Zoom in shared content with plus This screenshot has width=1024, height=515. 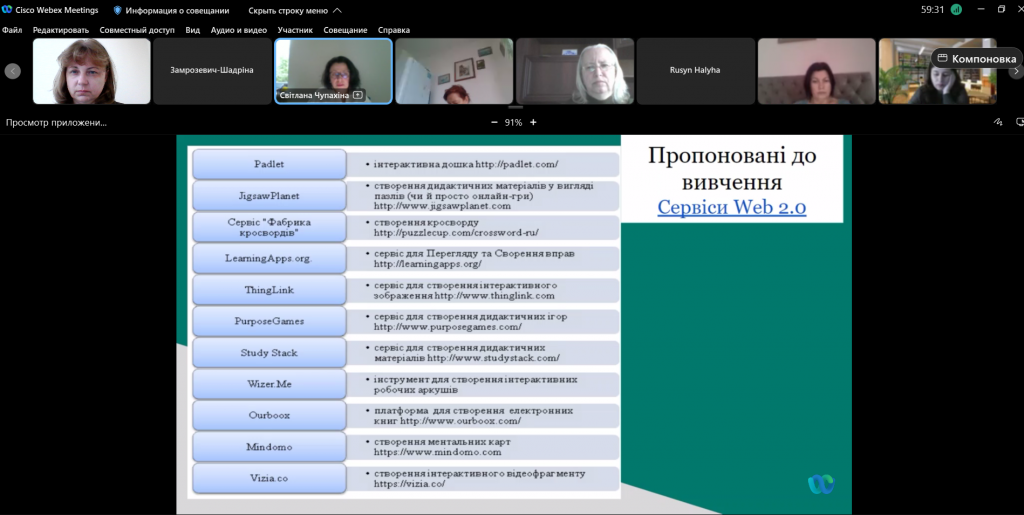(533, 122)
